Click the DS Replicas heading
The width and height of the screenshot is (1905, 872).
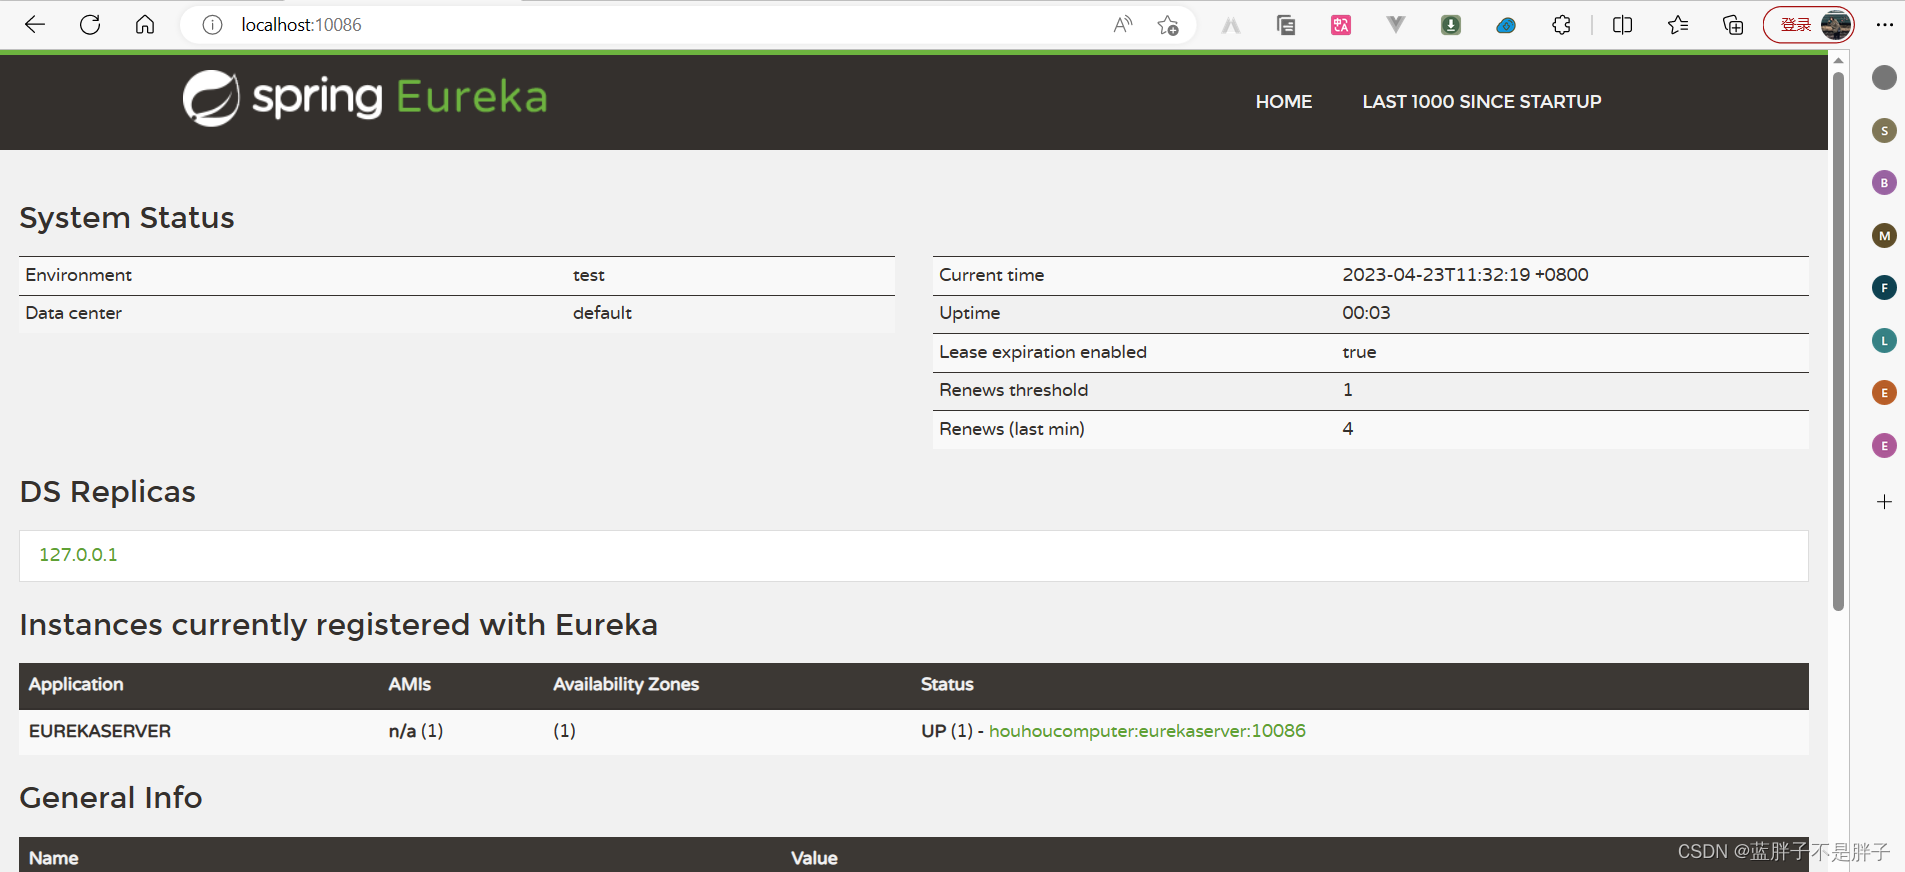tap(108, 492)
